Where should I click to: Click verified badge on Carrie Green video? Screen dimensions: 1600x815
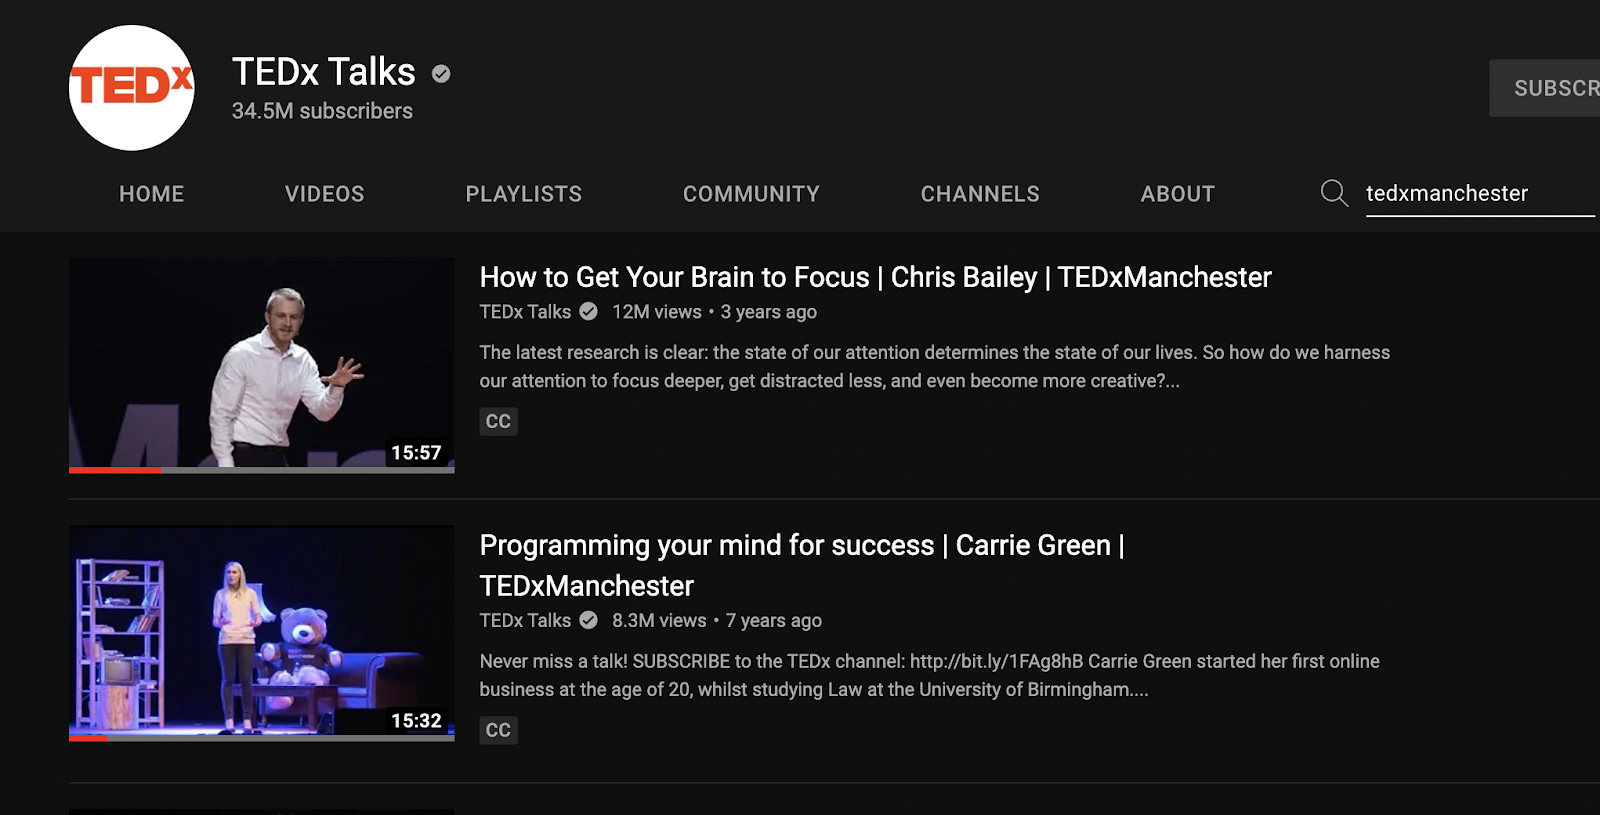click(589, 620)
